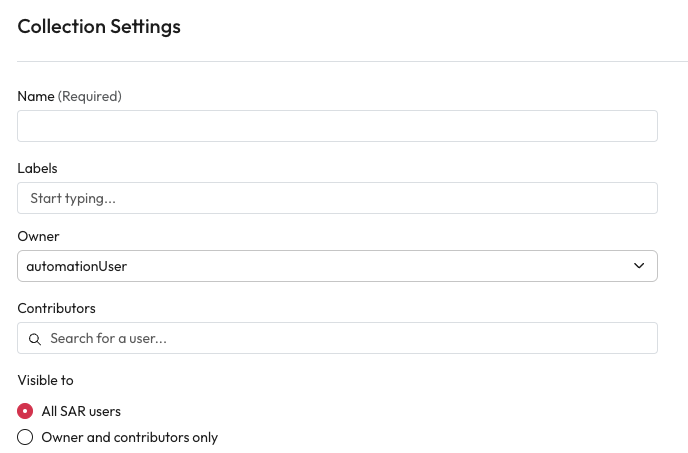Click the Contributors field label

[56, 308]
